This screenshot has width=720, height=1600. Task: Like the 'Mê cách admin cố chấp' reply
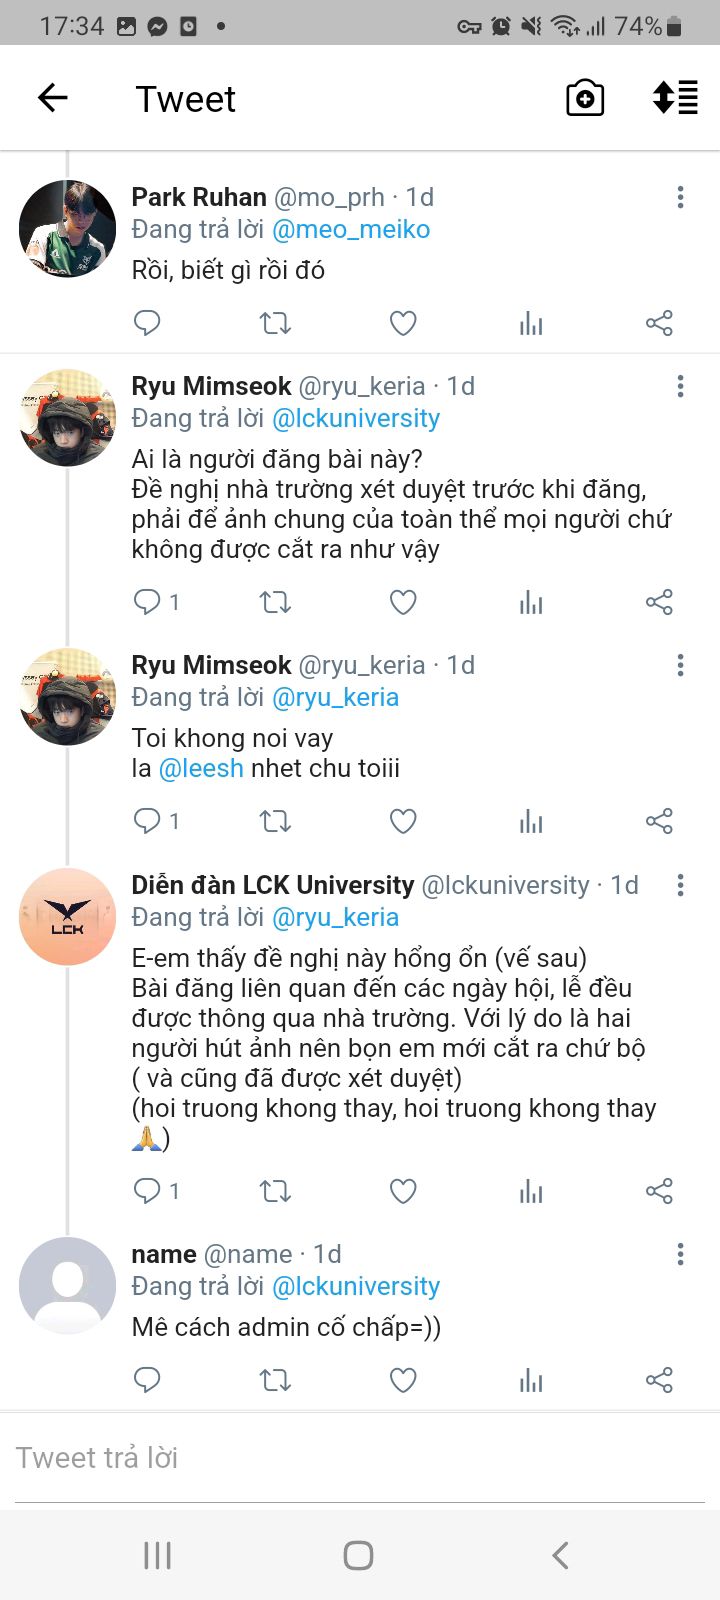pyautogui.click(x=403, y=1380)
